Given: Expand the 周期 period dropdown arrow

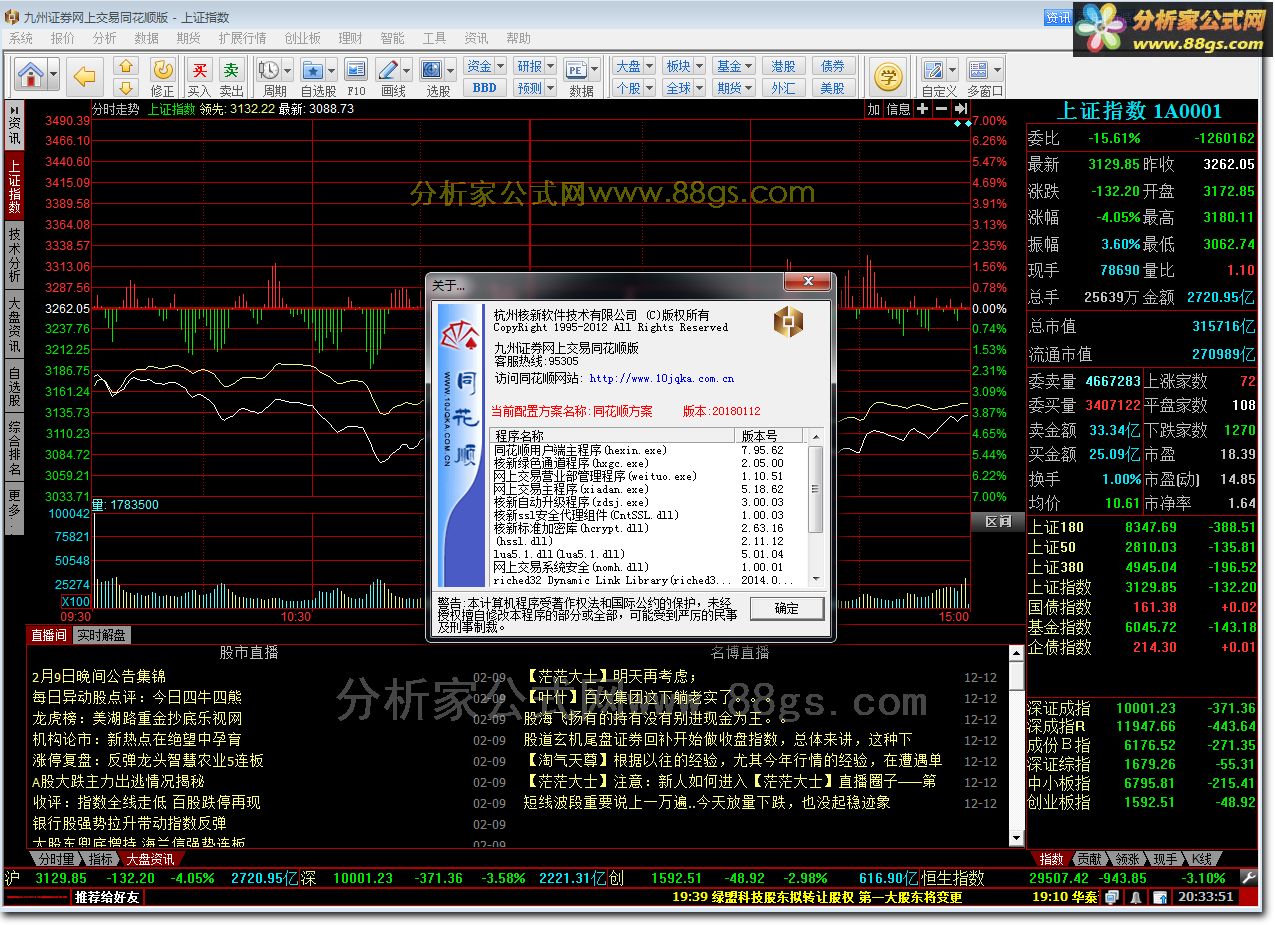Looking at the screenshot, I should (287, 70).
